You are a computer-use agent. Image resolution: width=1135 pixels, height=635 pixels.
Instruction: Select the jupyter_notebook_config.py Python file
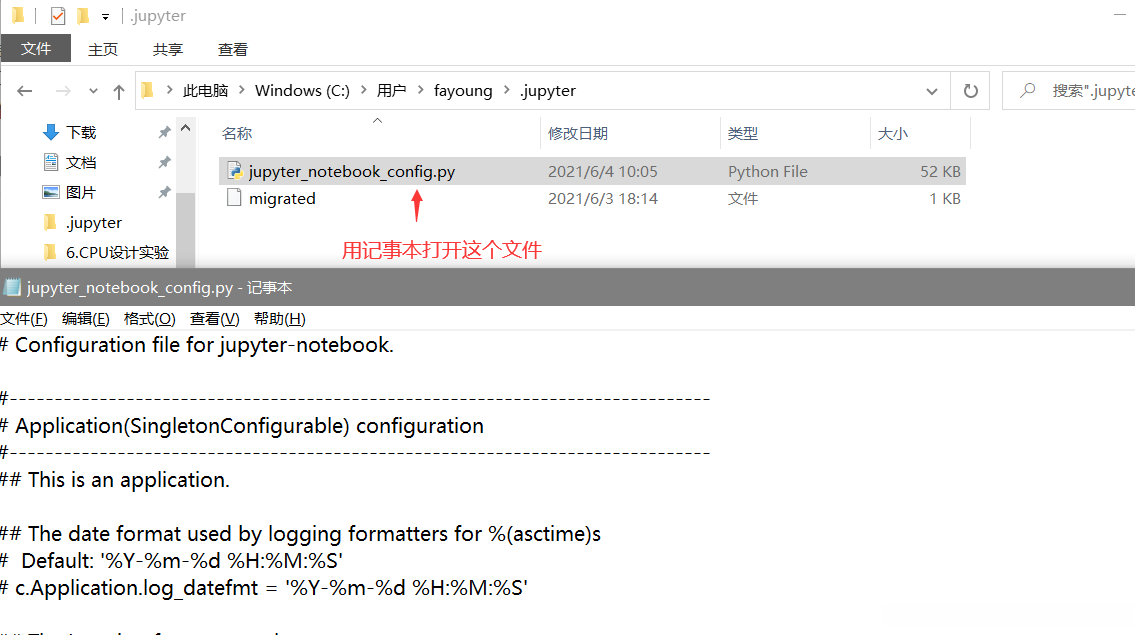(x=351, y=172)
